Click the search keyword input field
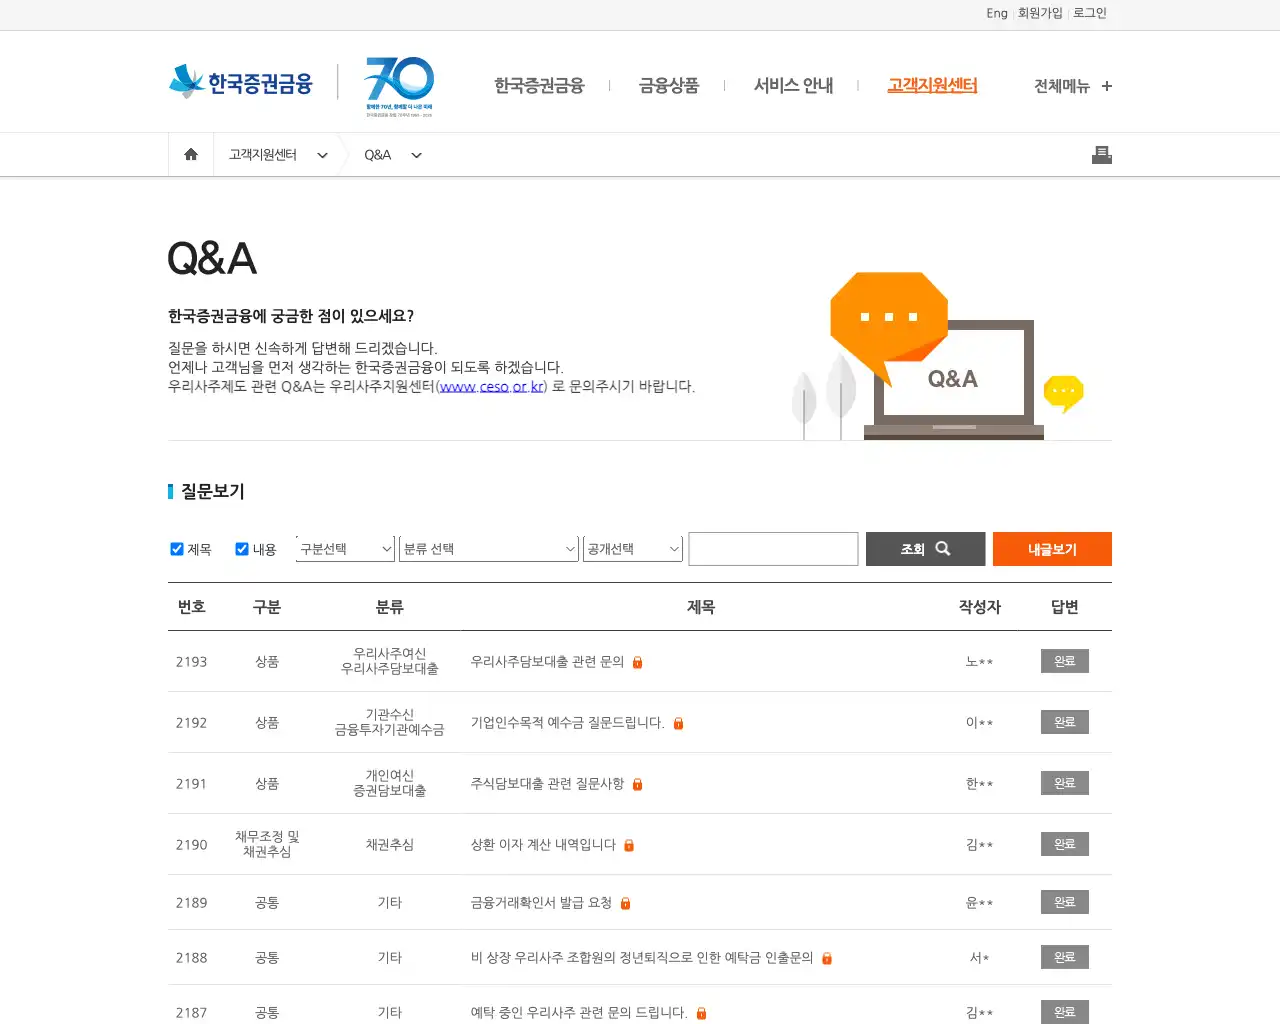 click(x=773, y=549)
